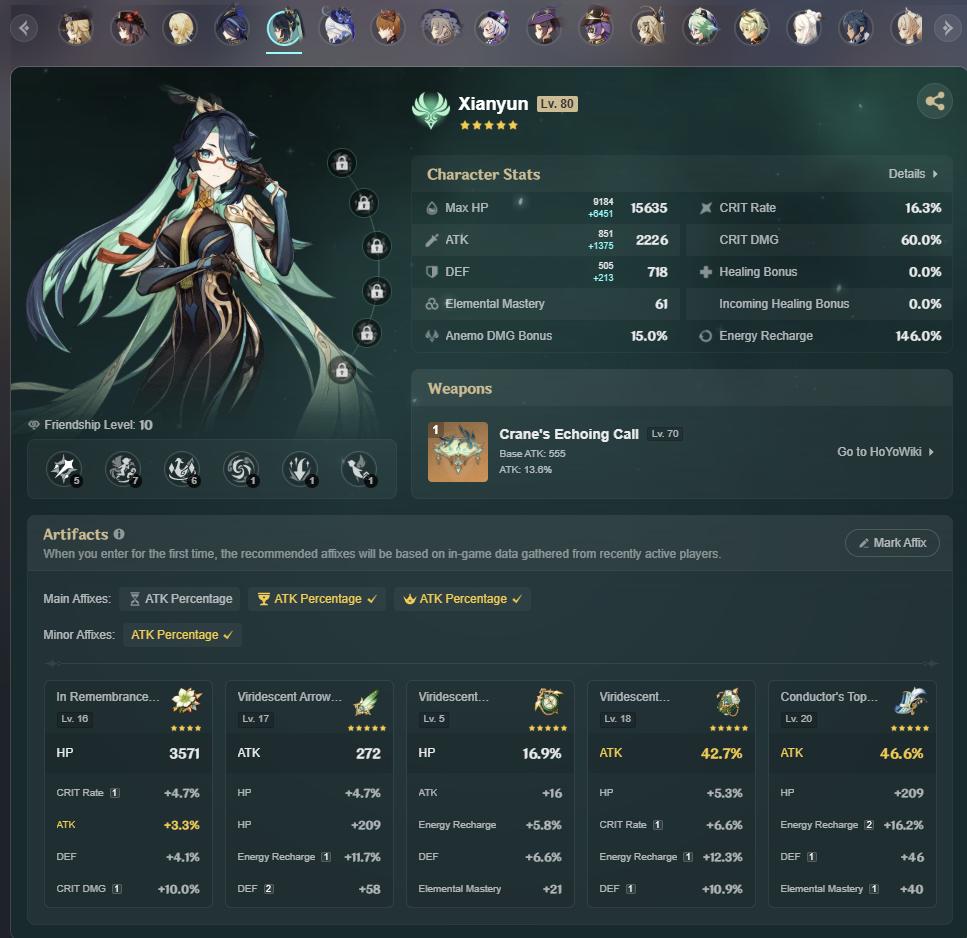The height and width of the screenshot is (938, 967).
Task: Select the last character avatar in the list
Action: [x=908, y=28]
